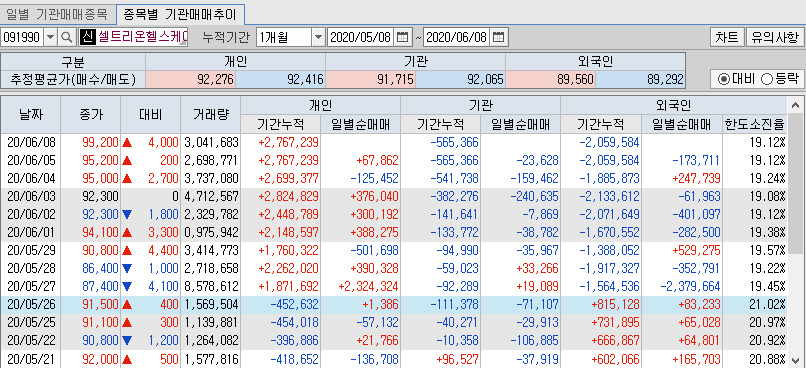Click 기관 daily net value -240,635
806x368 pixels.
pyautogui.click(x=535, y=196)
